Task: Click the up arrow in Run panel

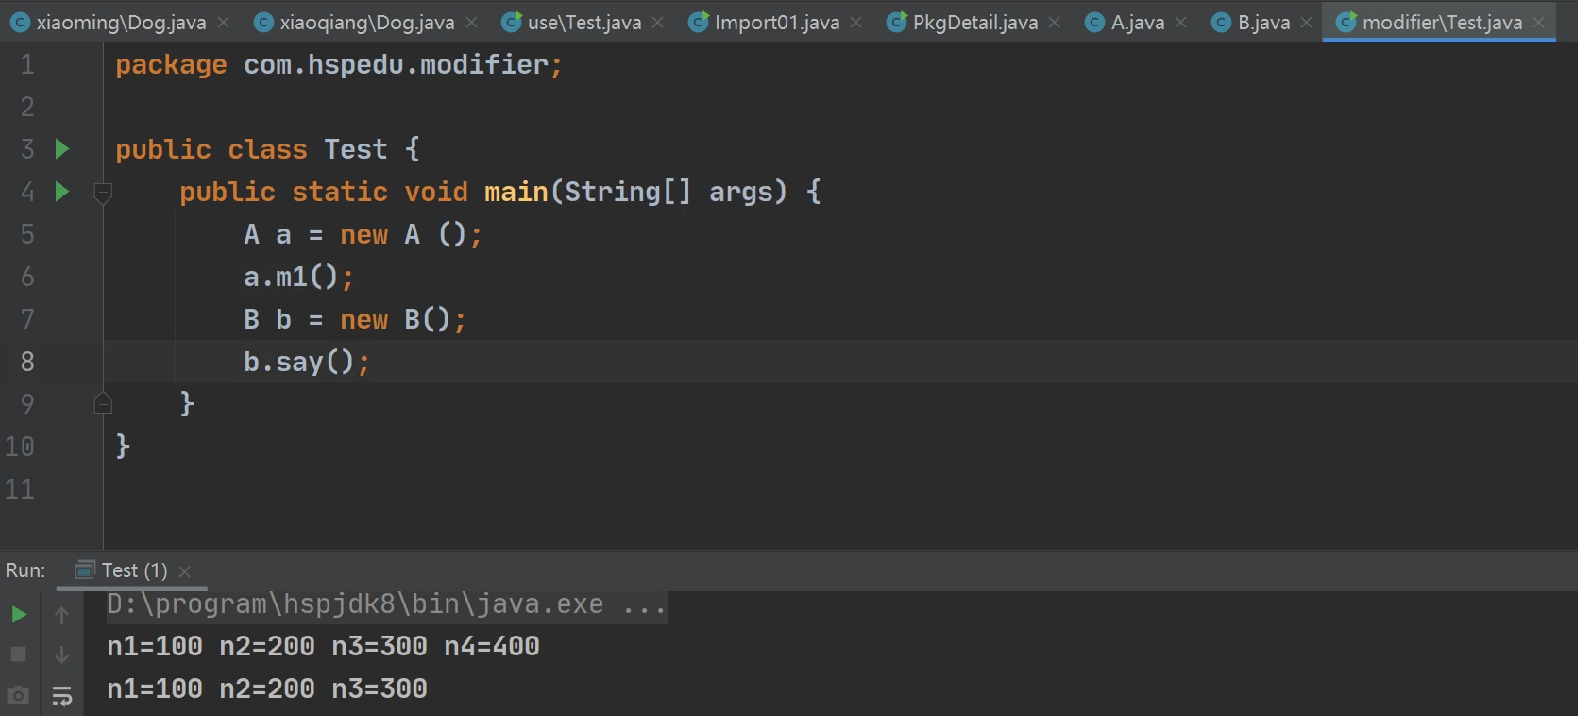Action: pyautogui.click(x=62, y=615)
